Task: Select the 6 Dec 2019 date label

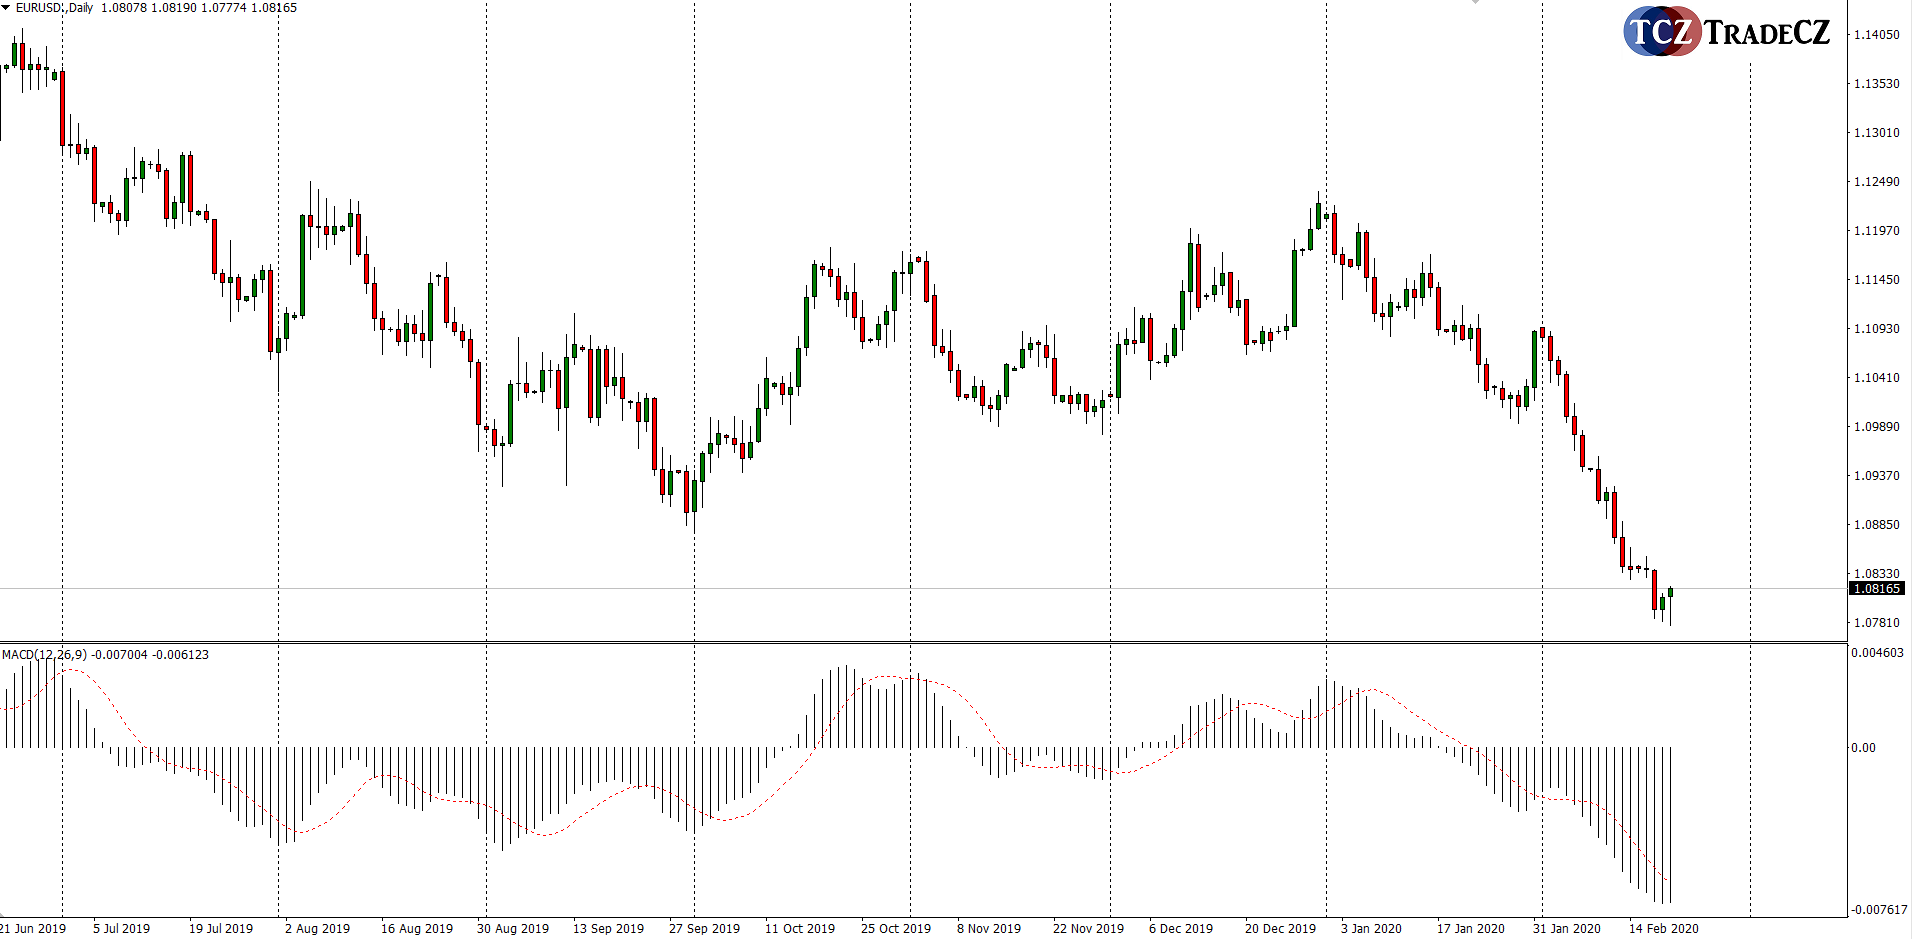Action: [x=1180, y=929]
